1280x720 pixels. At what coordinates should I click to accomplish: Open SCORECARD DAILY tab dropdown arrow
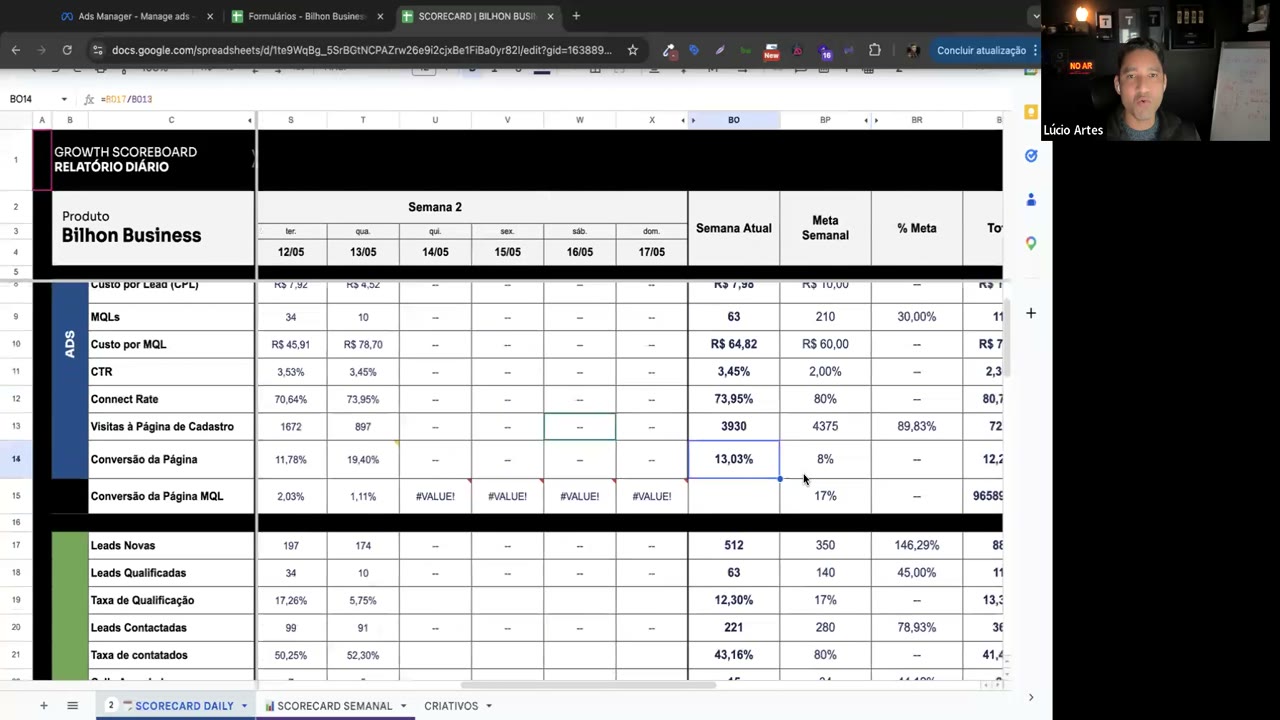tap(243, 706)
